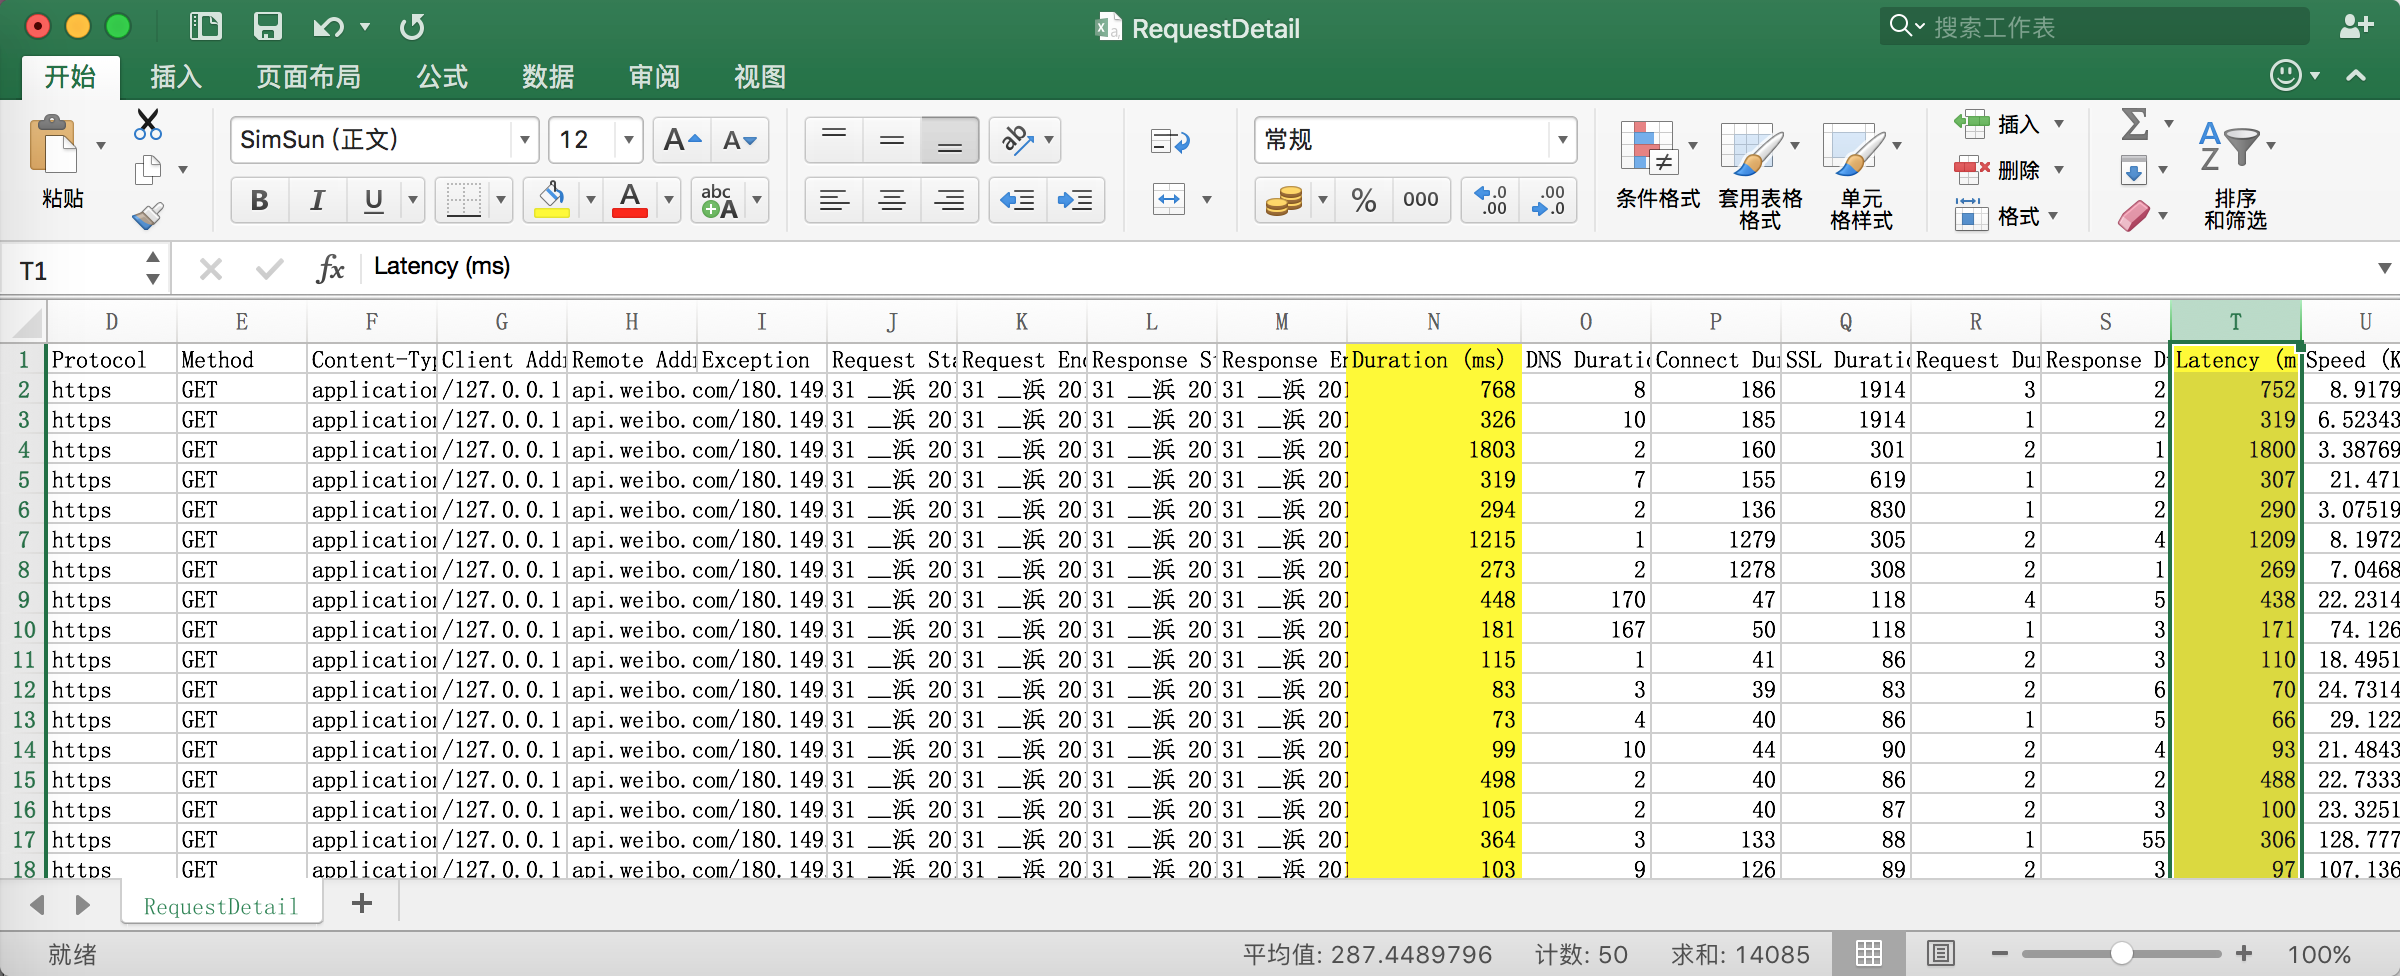This screenshot has height=976, width=2400.
Task: Click the fill color bucket icon
Action: (552, 200)
